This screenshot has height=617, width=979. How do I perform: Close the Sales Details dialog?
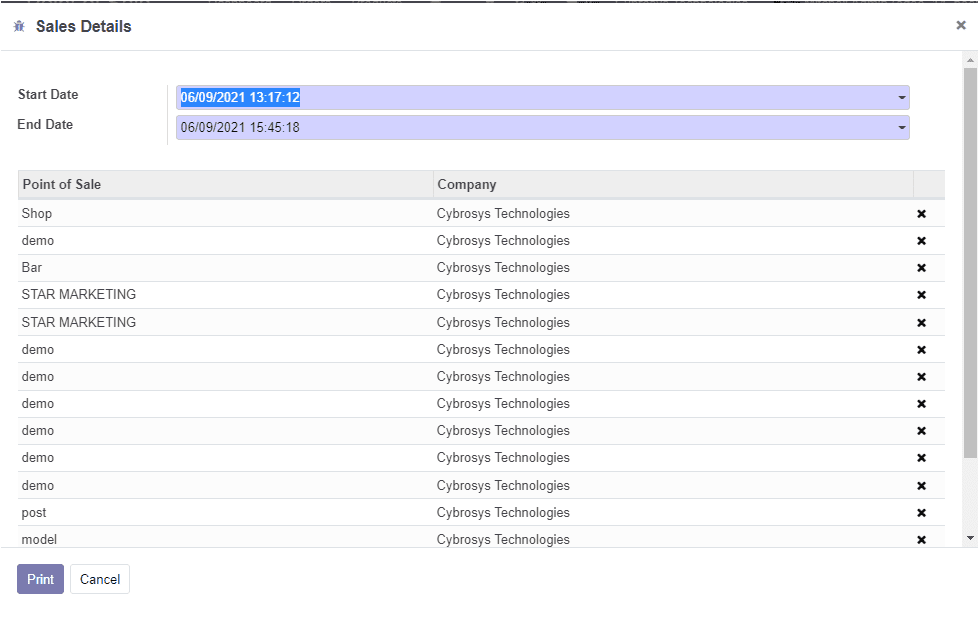point(961,25)
